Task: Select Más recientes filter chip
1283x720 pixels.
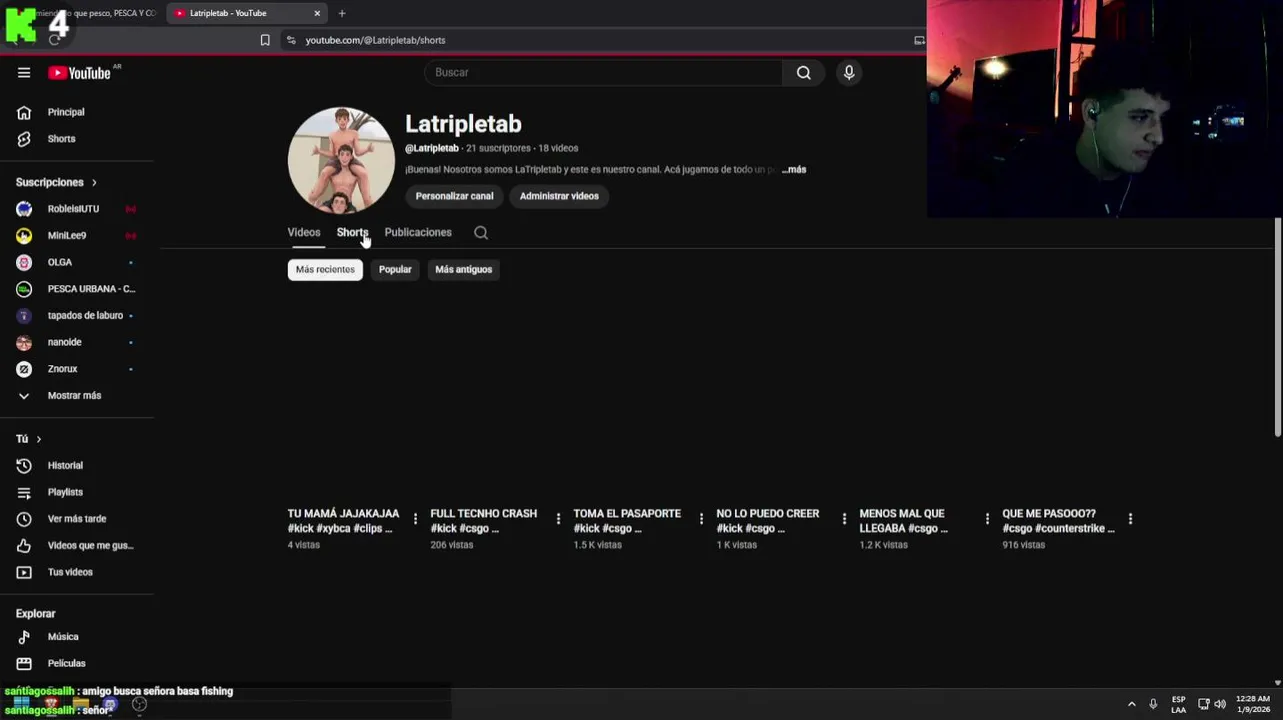Action: click(325, 269)
